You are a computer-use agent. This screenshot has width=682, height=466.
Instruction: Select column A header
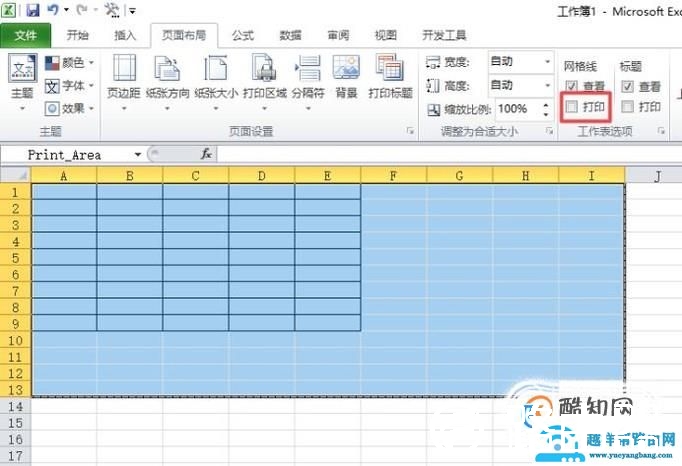(x=64, y=176)
